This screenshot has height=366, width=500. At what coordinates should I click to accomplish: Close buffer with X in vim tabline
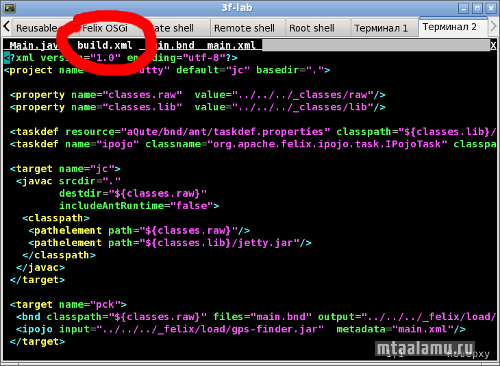point(493,45)
